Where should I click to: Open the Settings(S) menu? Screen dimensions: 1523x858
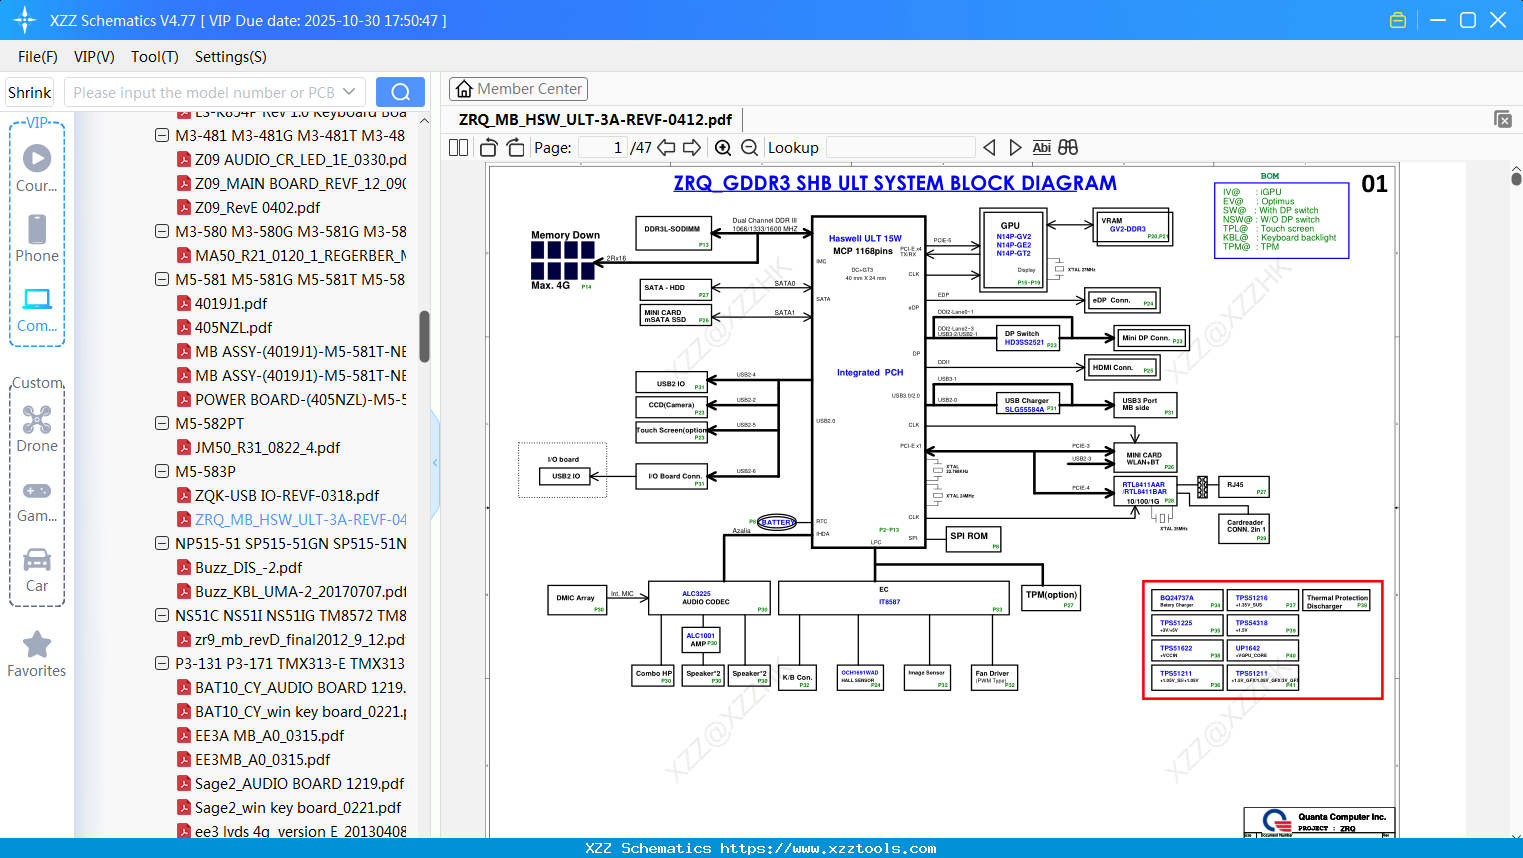[230, 57]
